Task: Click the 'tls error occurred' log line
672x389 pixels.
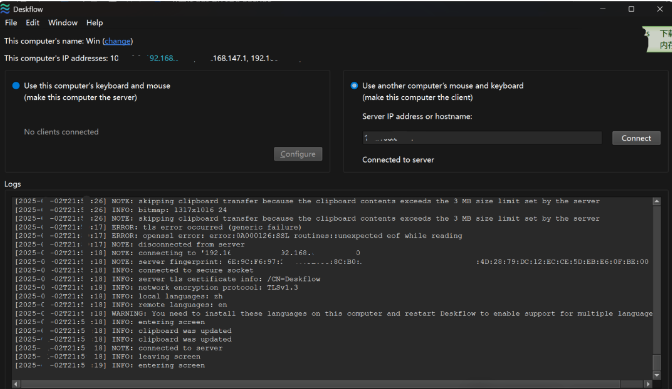Action: click(x=158, y=227)
